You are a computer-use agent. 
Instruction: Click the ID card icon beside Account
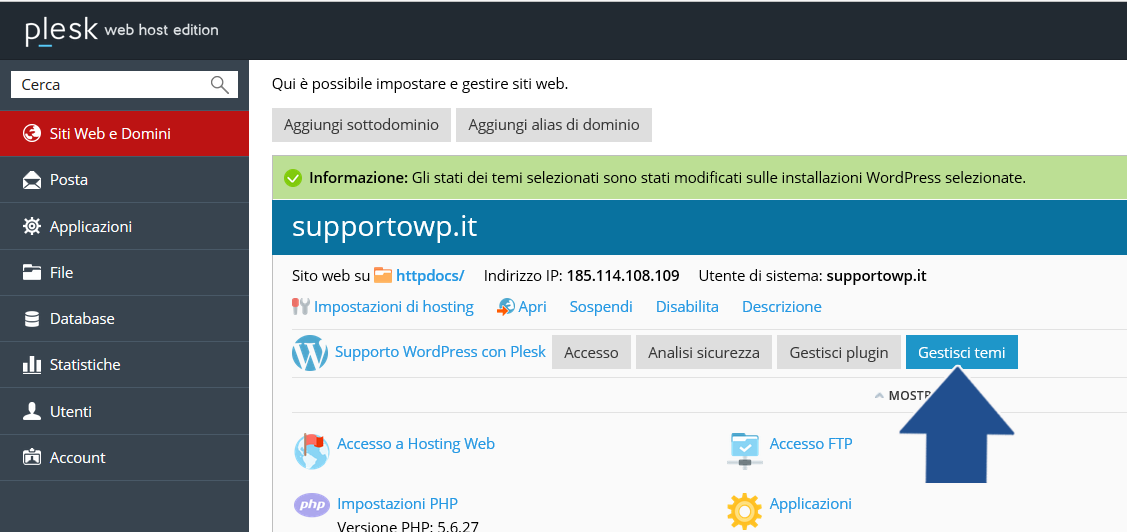[x=32, y=457]
